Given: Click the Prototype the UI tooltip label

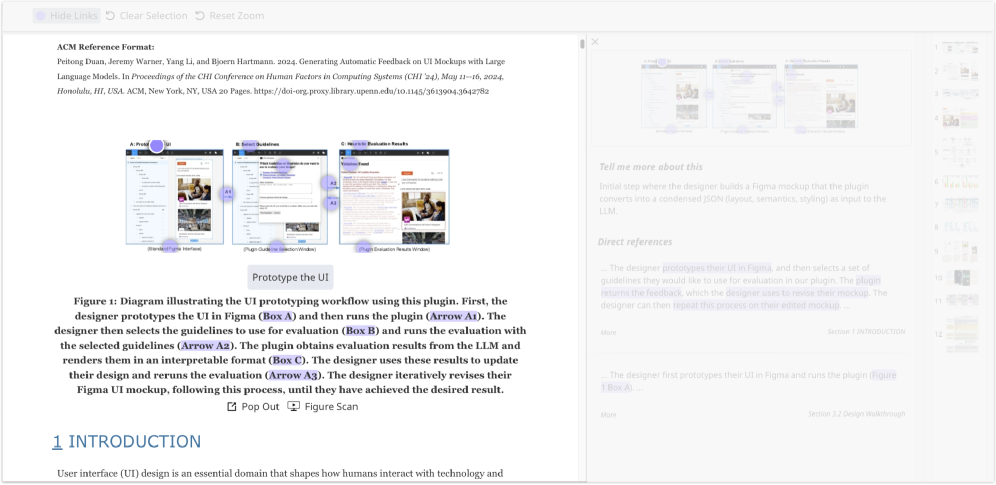Looking at the screenshot, I should (x=290, y=277).
